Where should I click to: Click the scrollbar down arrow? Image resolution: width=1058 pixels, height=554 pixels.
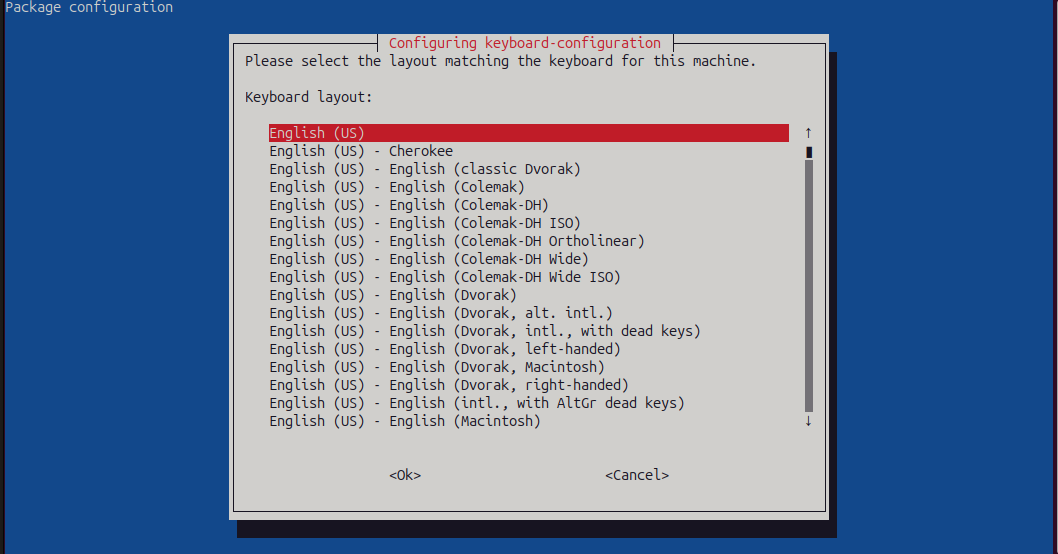point(808,421)
